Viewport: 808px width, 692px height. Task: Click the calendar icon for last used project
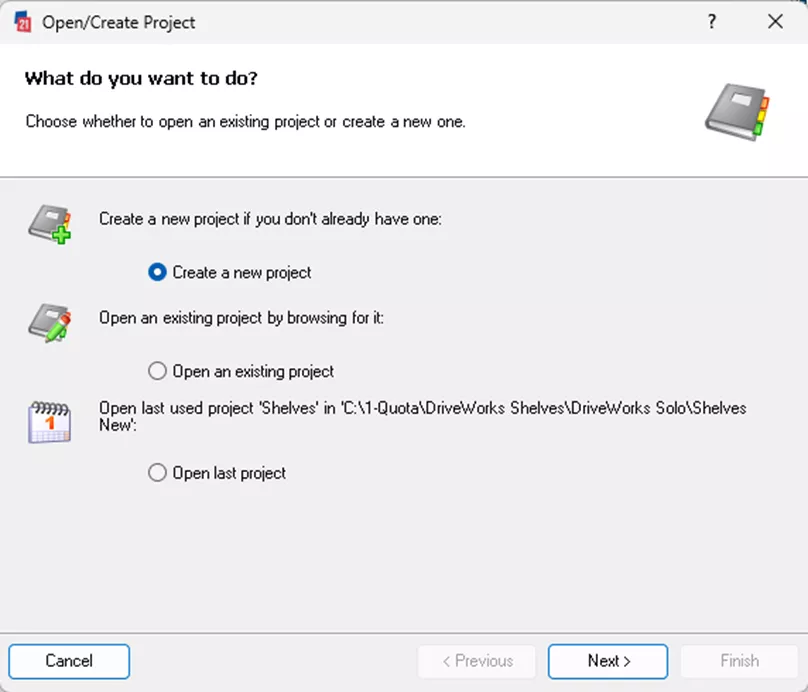[49, 422]
